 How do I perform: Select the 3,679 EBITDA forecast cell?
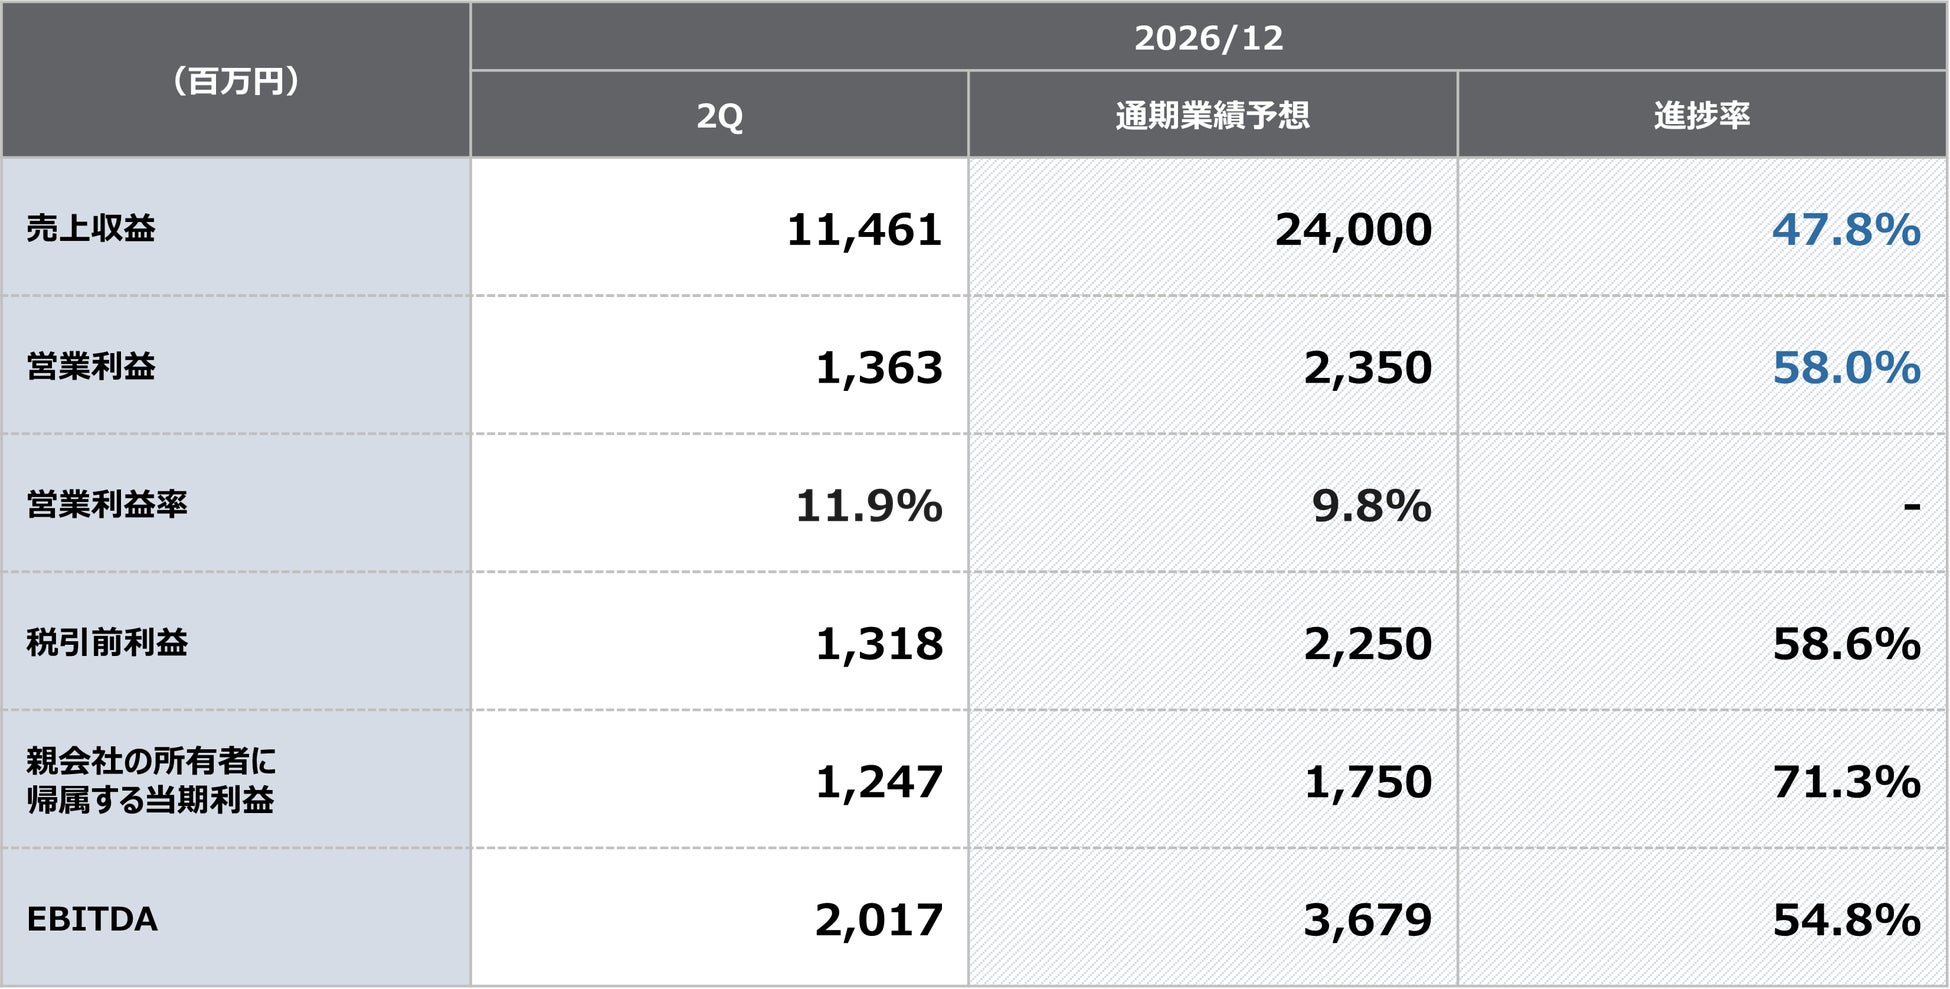(1212, 918)
